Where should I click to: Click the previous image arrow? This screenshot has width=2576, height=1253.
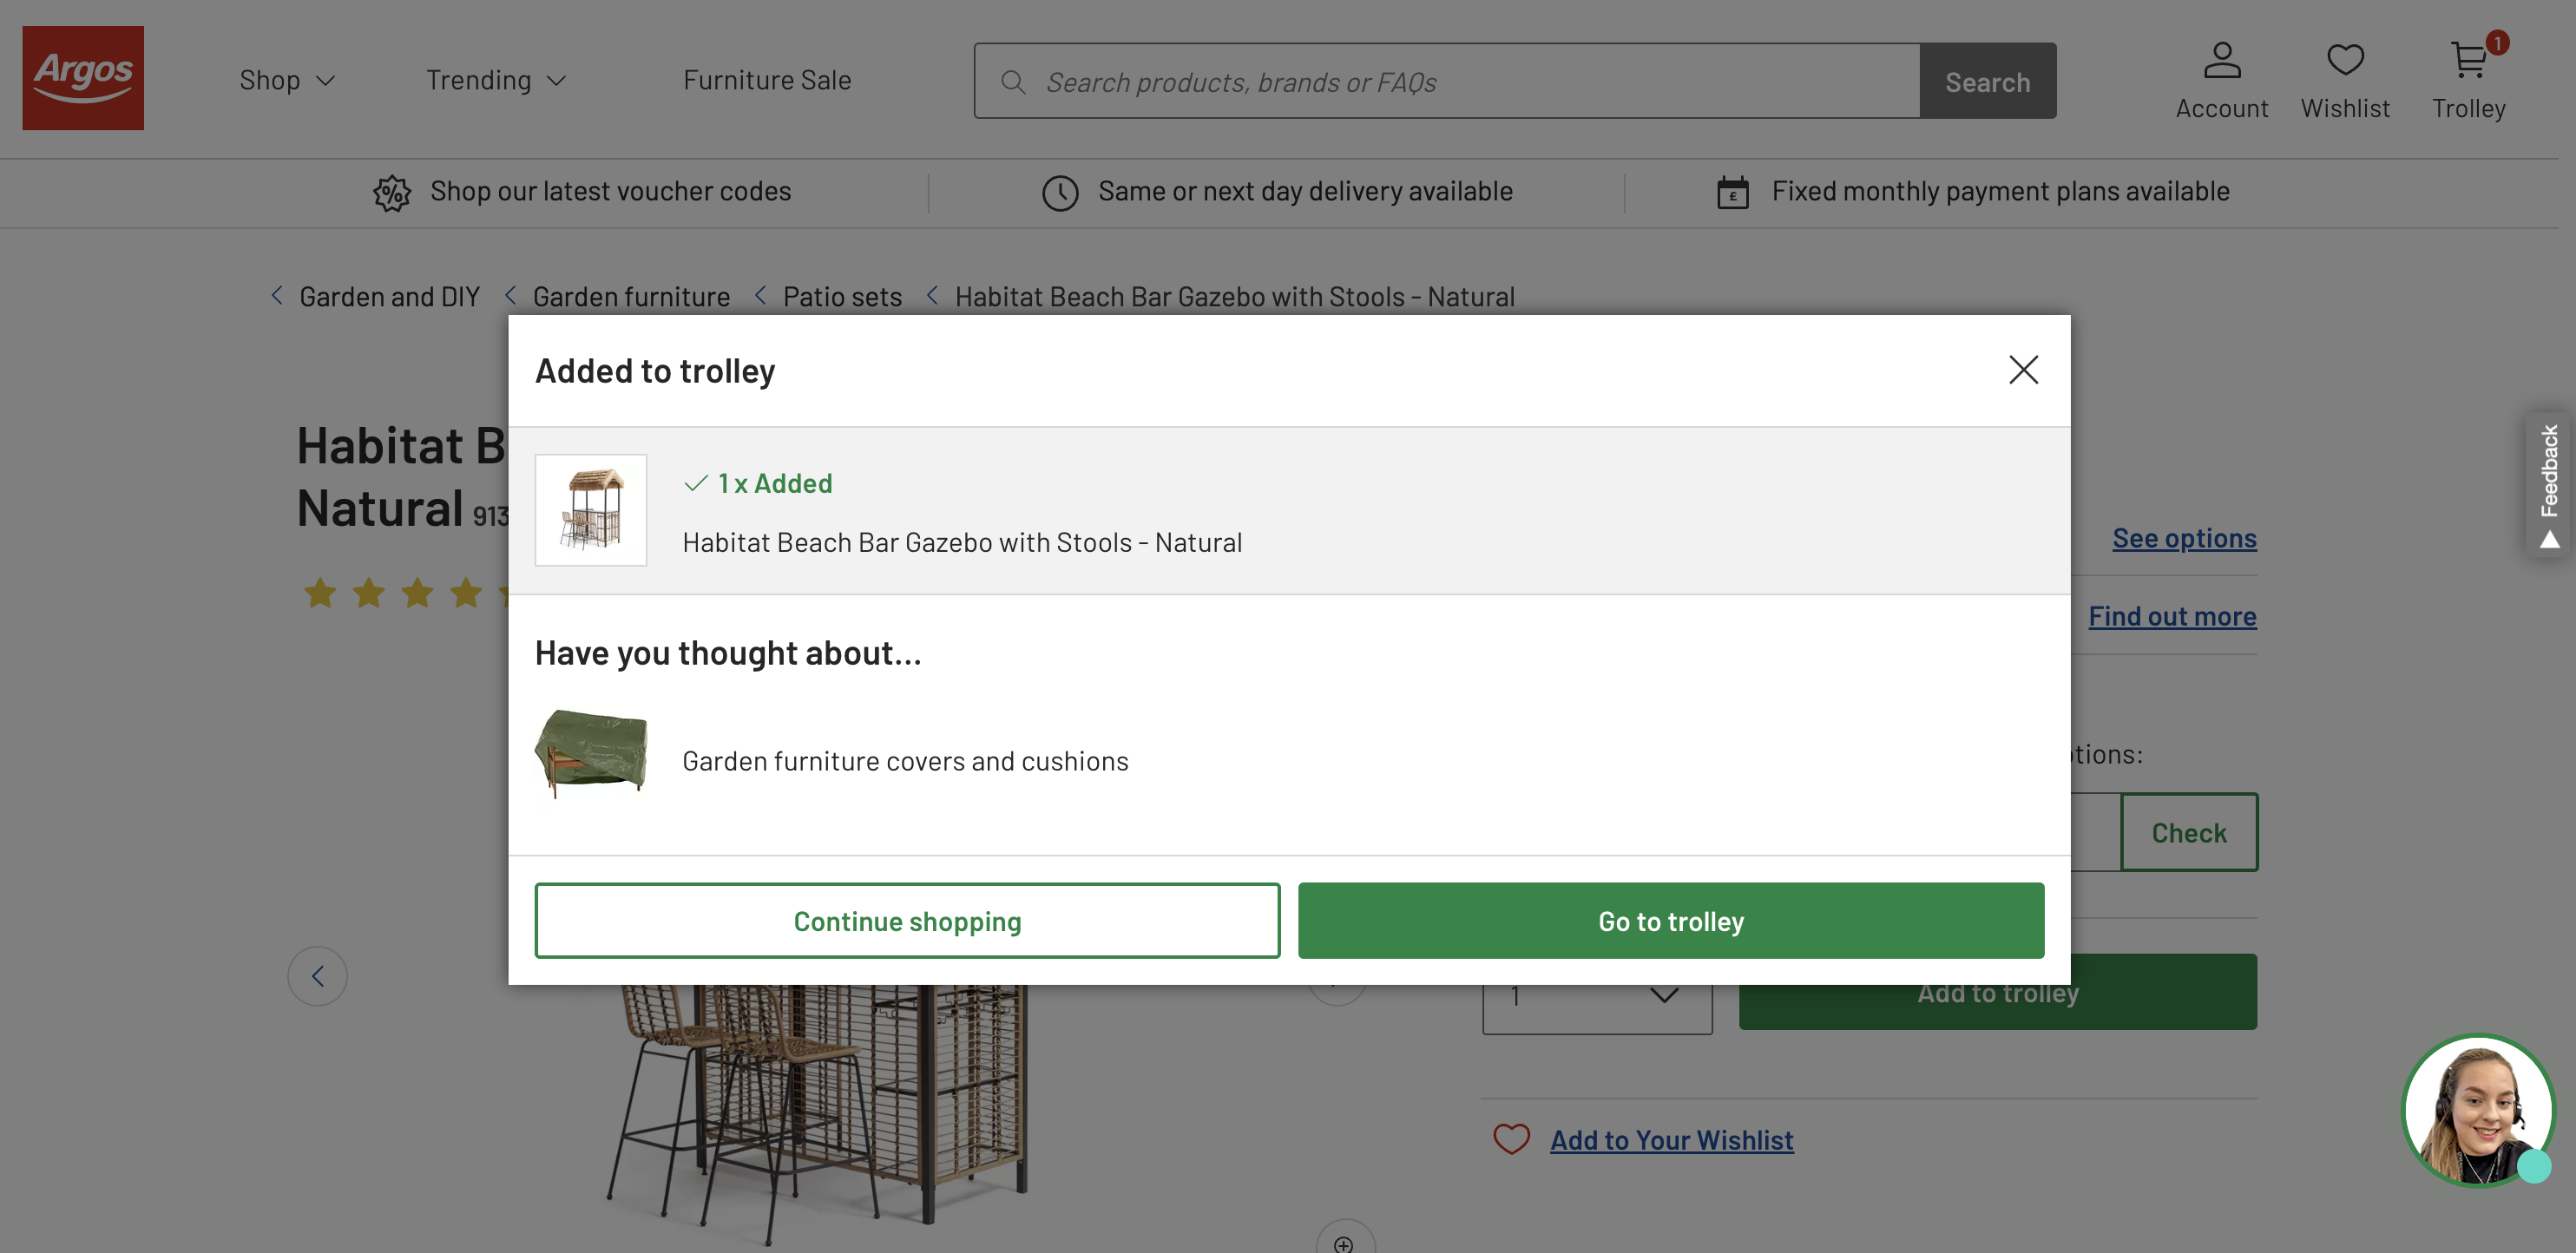coord(318,975)
